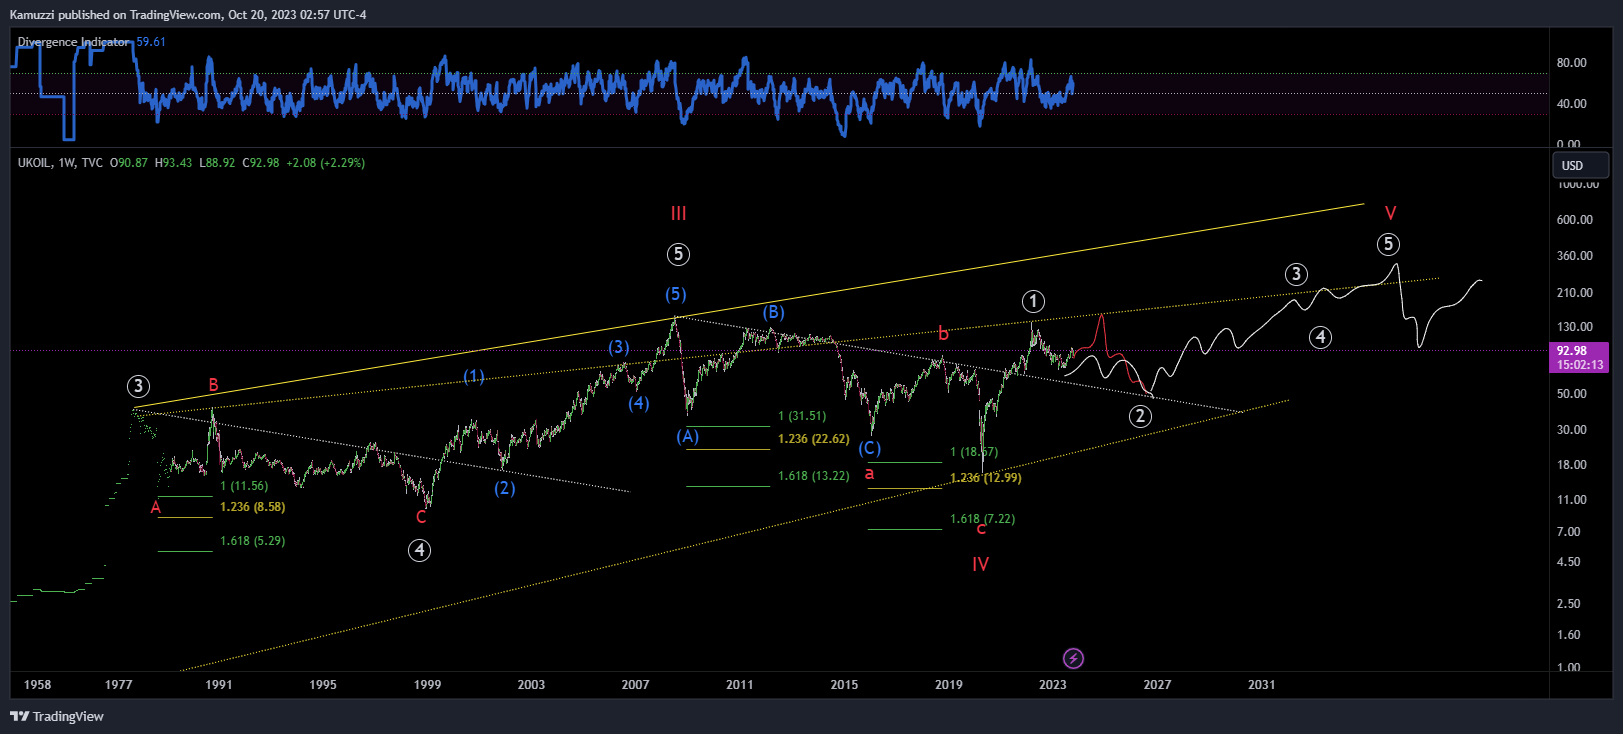Select the Divergence Indicator legend title
The image size is (1623, 734).
click(x=73, y=42)
